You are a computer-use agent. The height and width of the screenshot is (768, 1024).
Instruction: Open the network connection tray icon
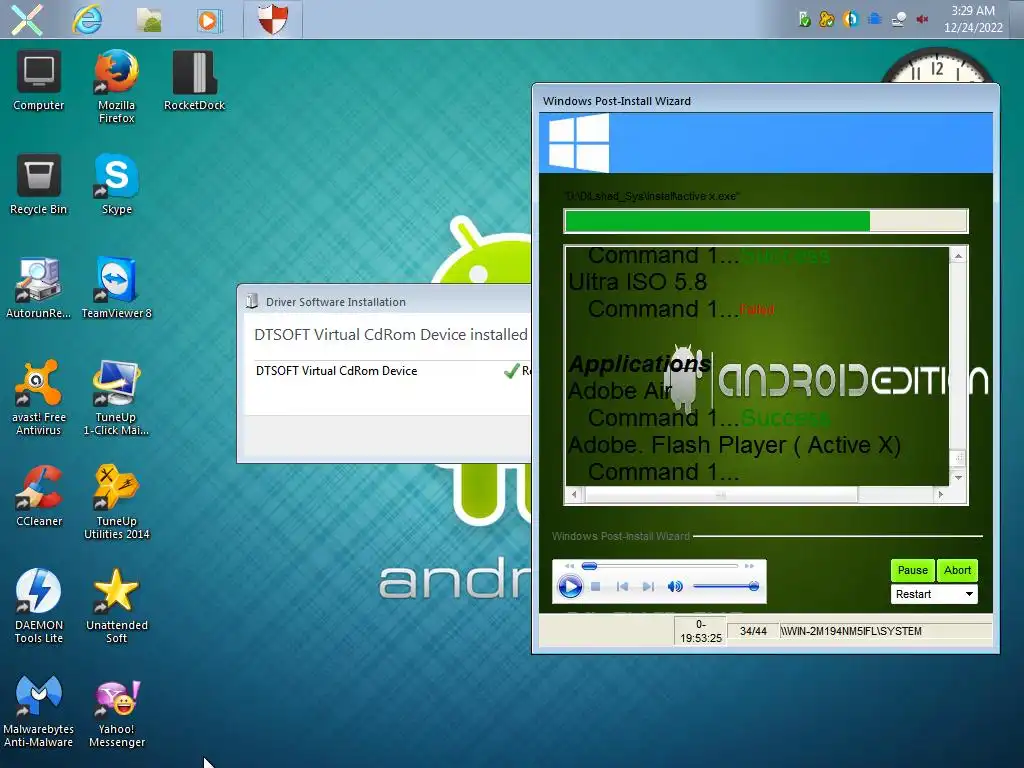tap(899, 19)
